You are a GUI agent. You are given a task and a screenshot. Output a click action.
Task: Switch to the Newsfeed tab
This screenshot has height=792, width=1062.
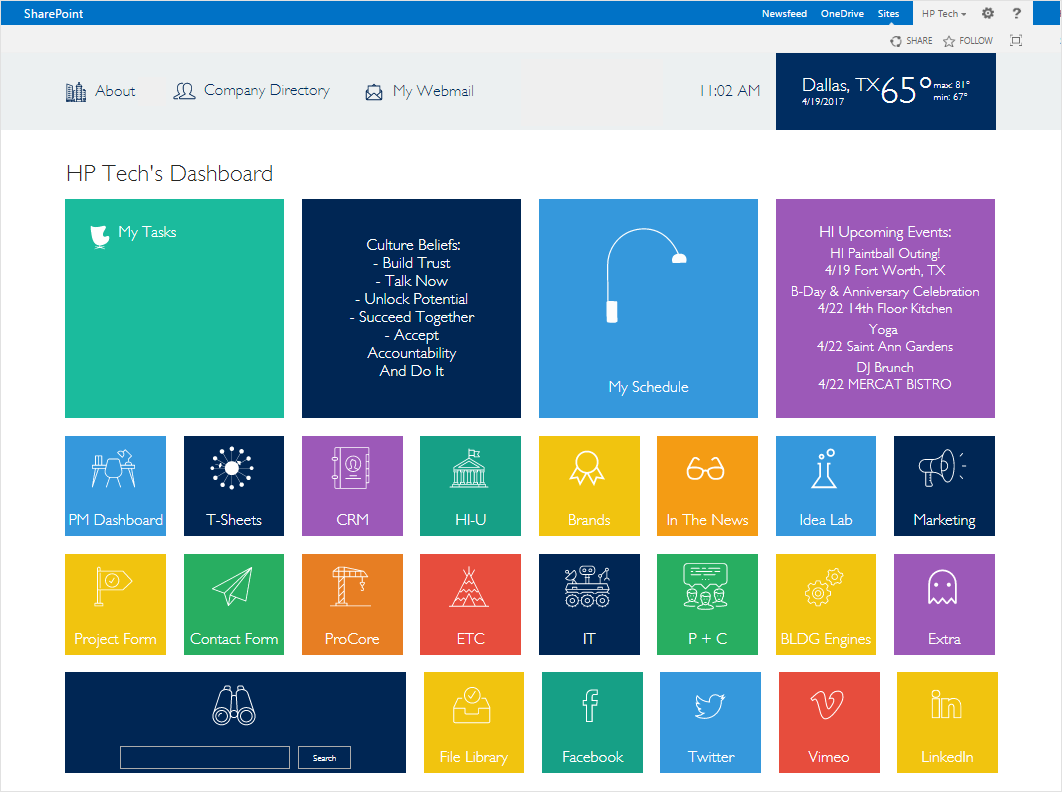click(x=784, y=14)
